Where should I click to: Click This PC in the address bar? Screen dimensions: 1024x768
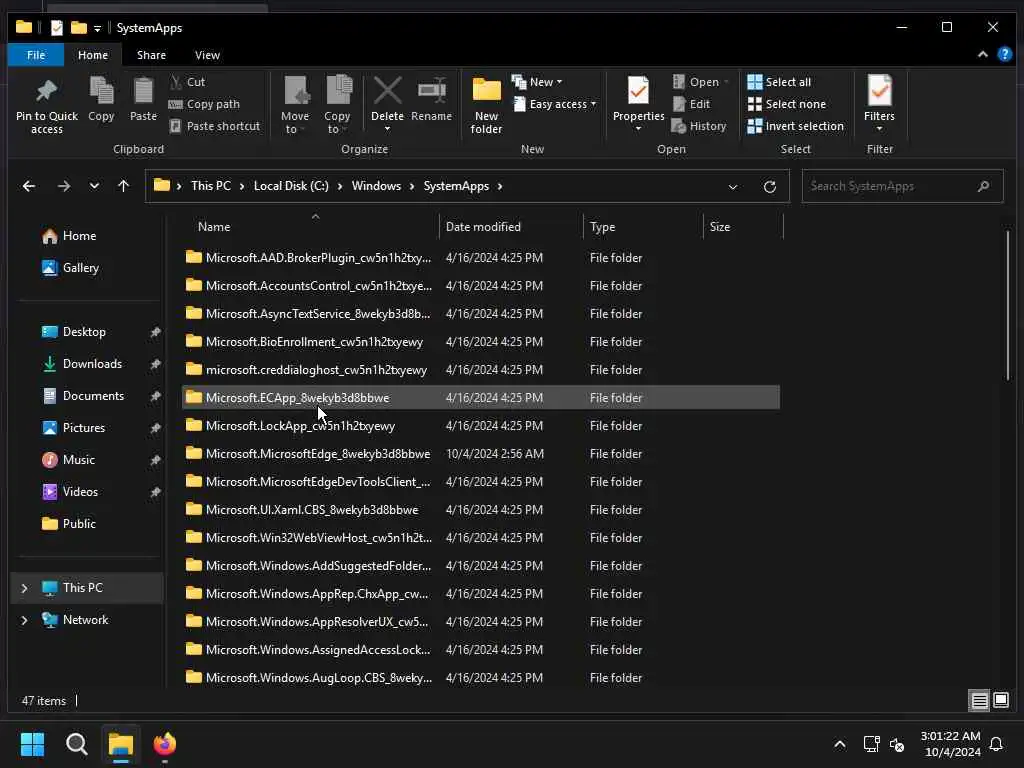point(210,186)
